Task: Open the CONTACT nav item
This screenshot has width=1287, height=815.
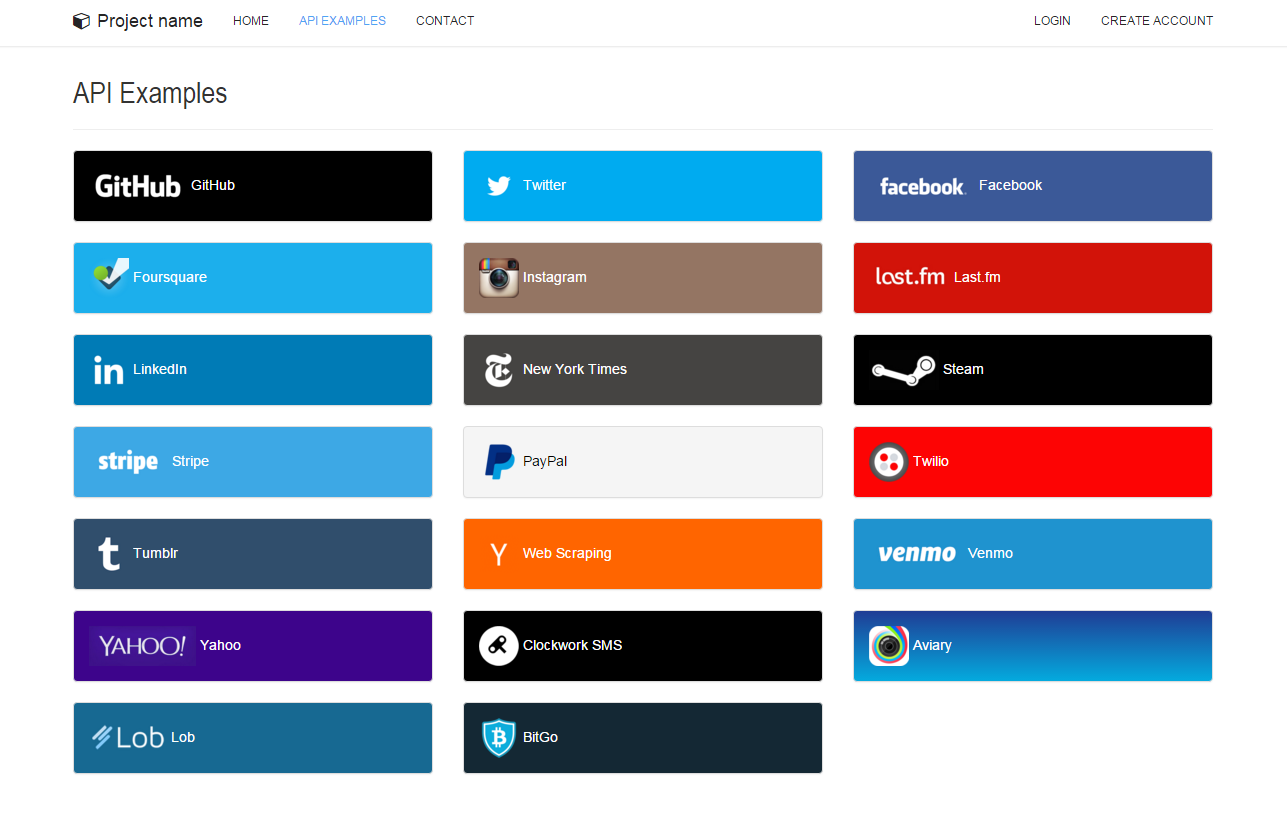Action: coord(445,21)
